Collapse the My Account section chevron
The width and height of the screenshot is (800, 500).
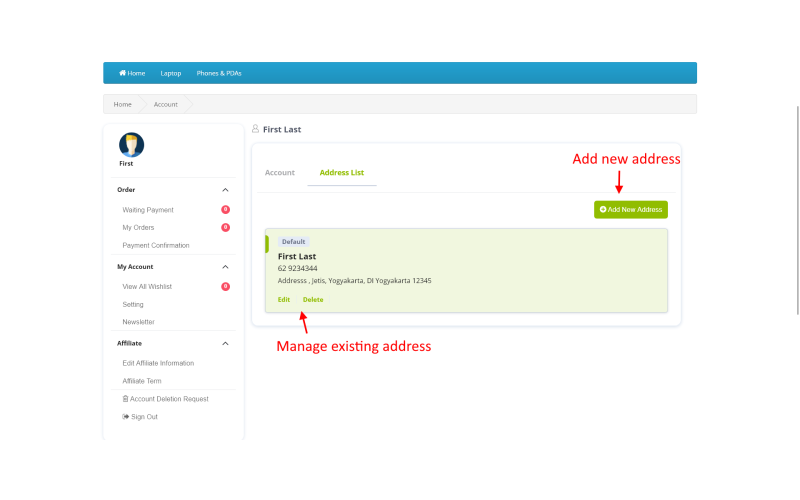[226, 267]
